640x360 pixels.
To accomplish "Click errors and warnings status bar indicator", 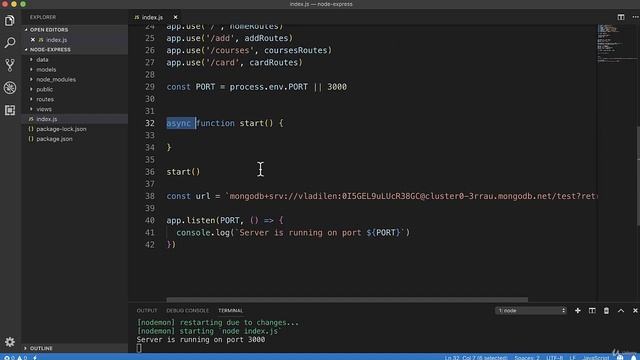I will pyautogui.click(x=15, y=358).
